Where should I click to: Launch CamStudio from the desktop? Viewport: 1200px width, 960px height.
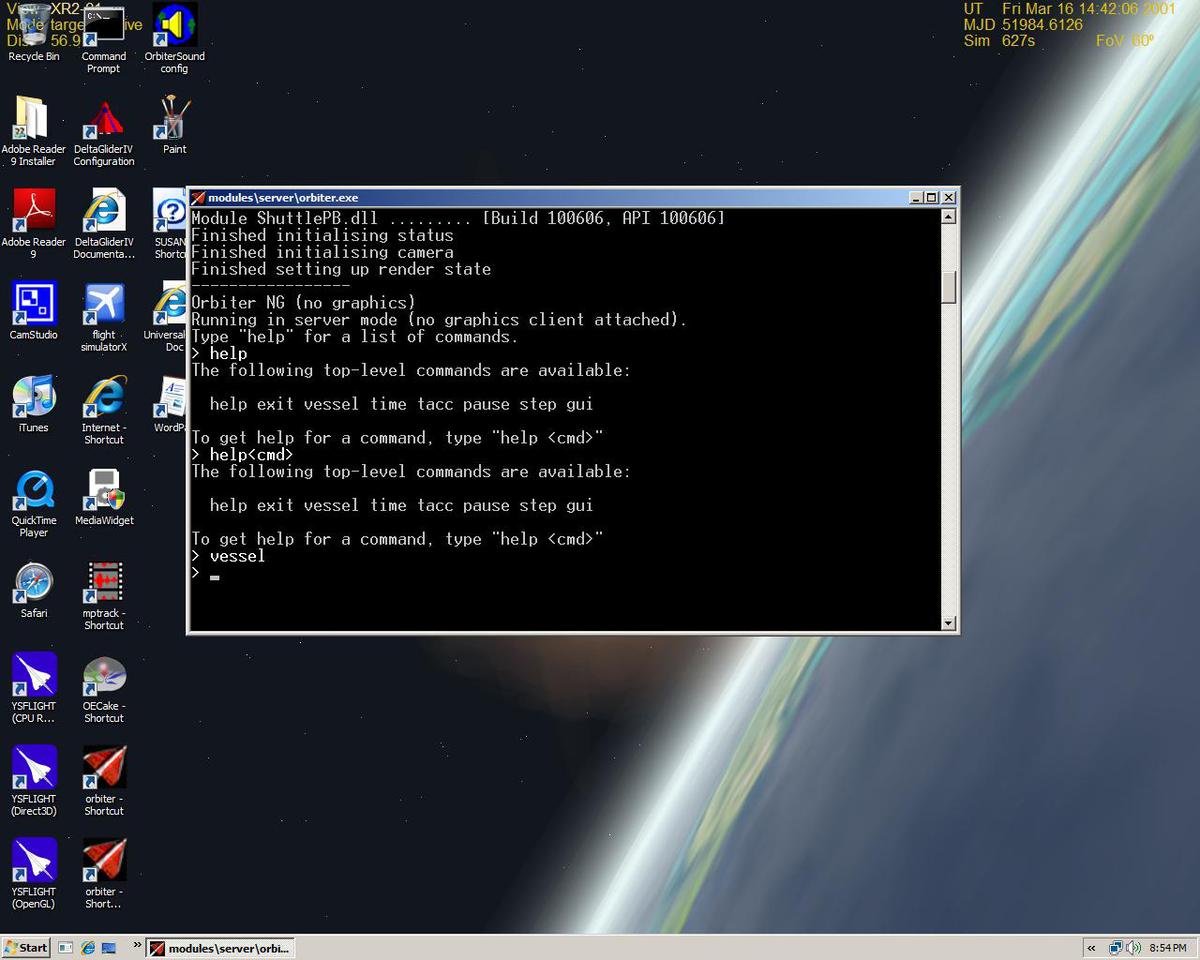[x=34, y=310]
